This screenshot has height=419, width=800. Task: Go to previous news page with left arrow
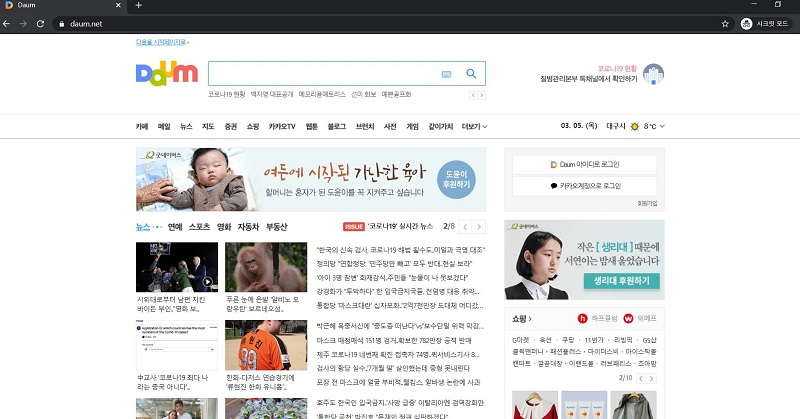click(465, 227)
